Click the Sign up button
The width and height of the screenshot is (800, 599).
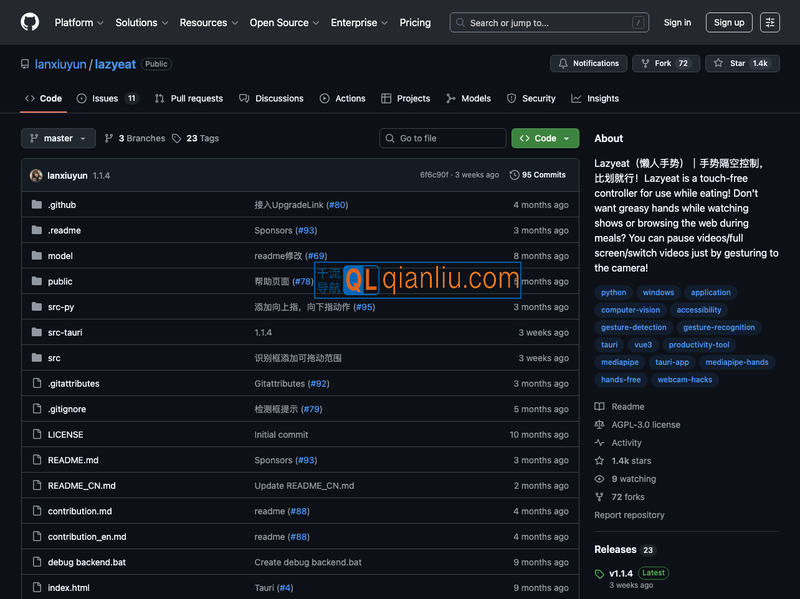pos(729,22)
